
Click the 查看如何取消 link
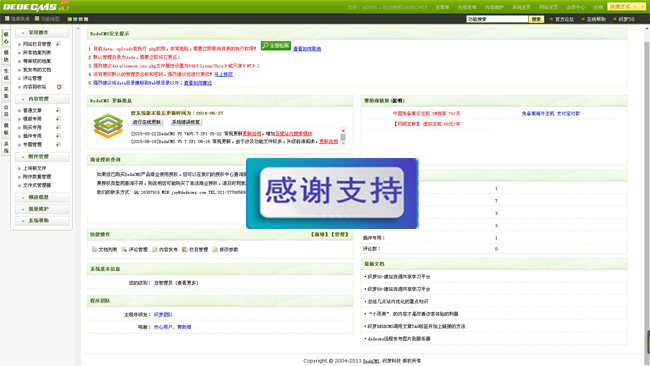pyautogui.click(x=307, y=48)
